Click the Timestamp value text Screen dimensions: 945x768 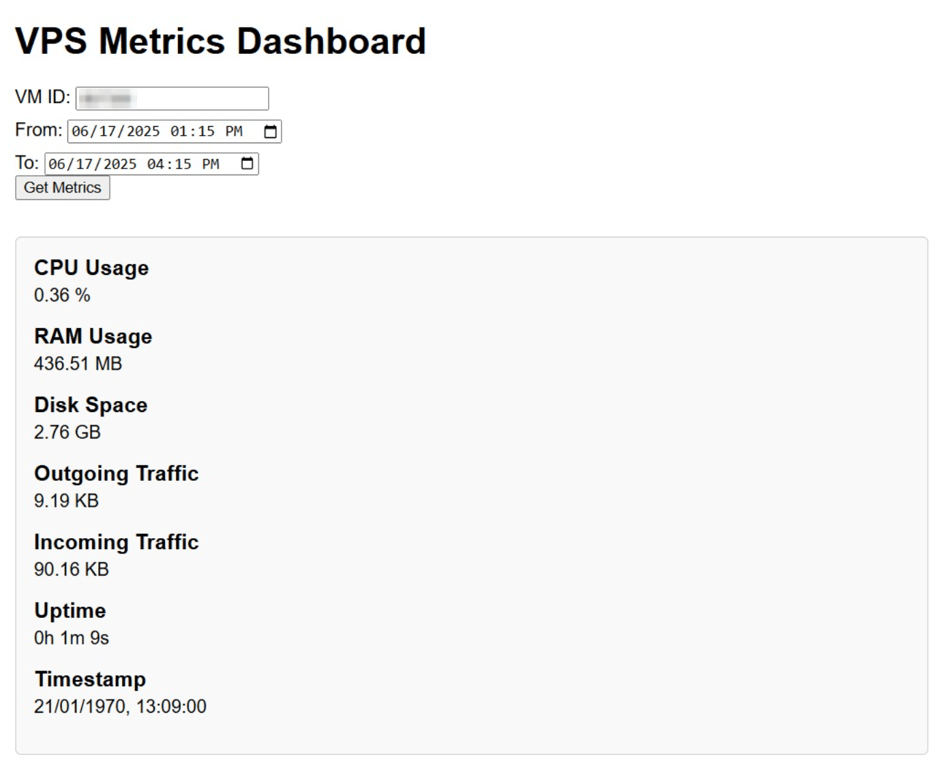click(121, 706)
